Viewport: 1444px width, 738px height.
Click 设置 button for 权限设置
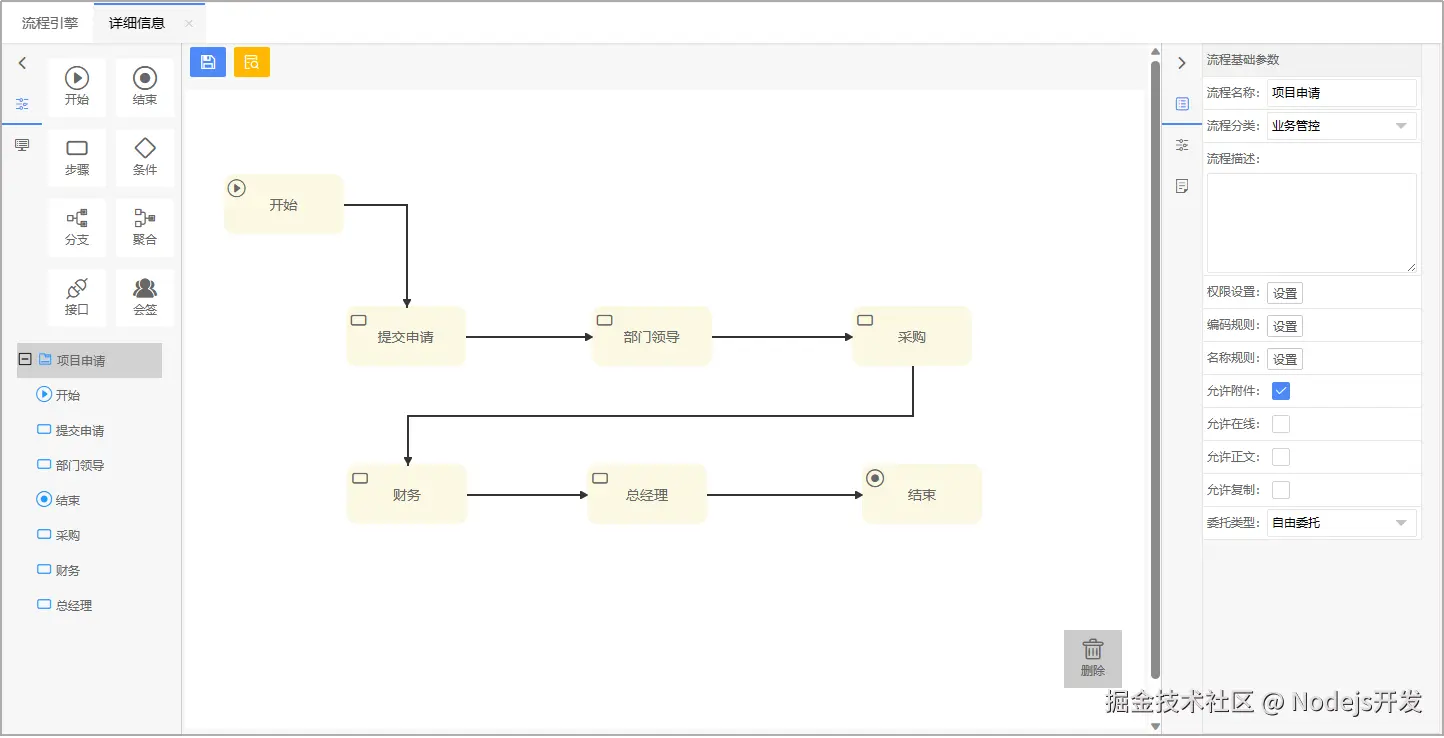1285,293
